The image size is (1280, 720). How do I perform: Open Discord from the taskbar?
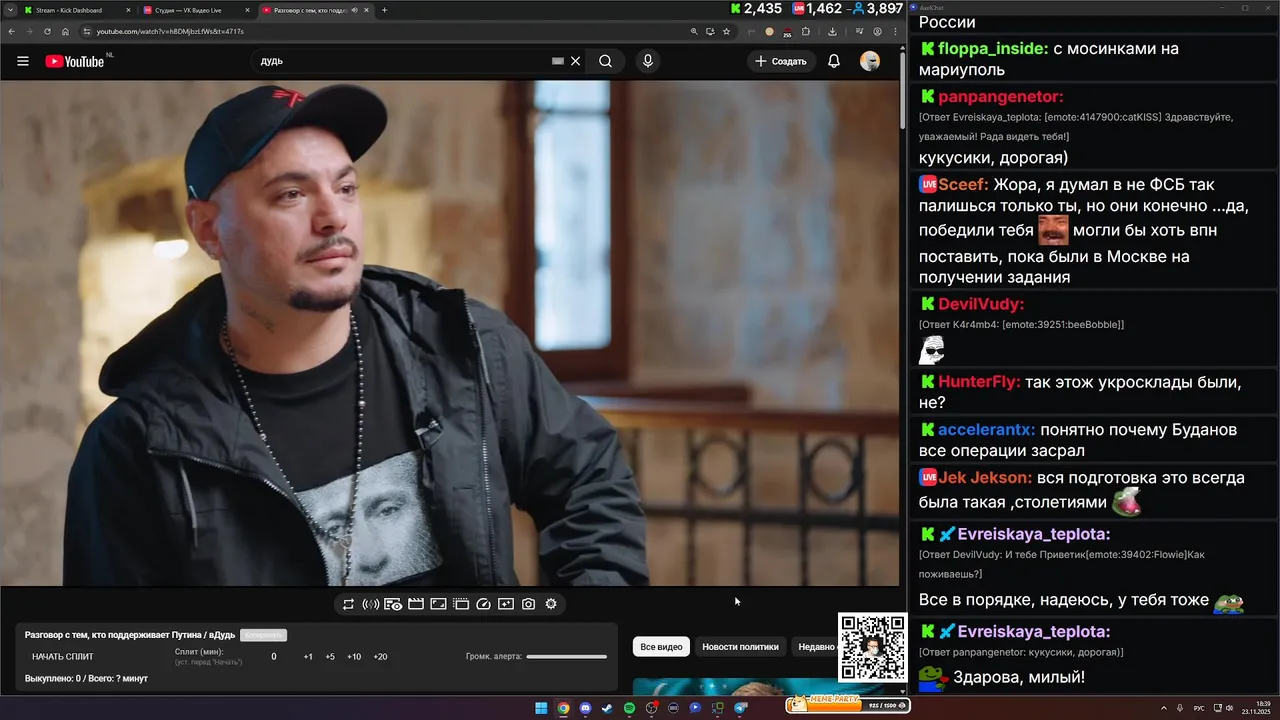[585, 708]
